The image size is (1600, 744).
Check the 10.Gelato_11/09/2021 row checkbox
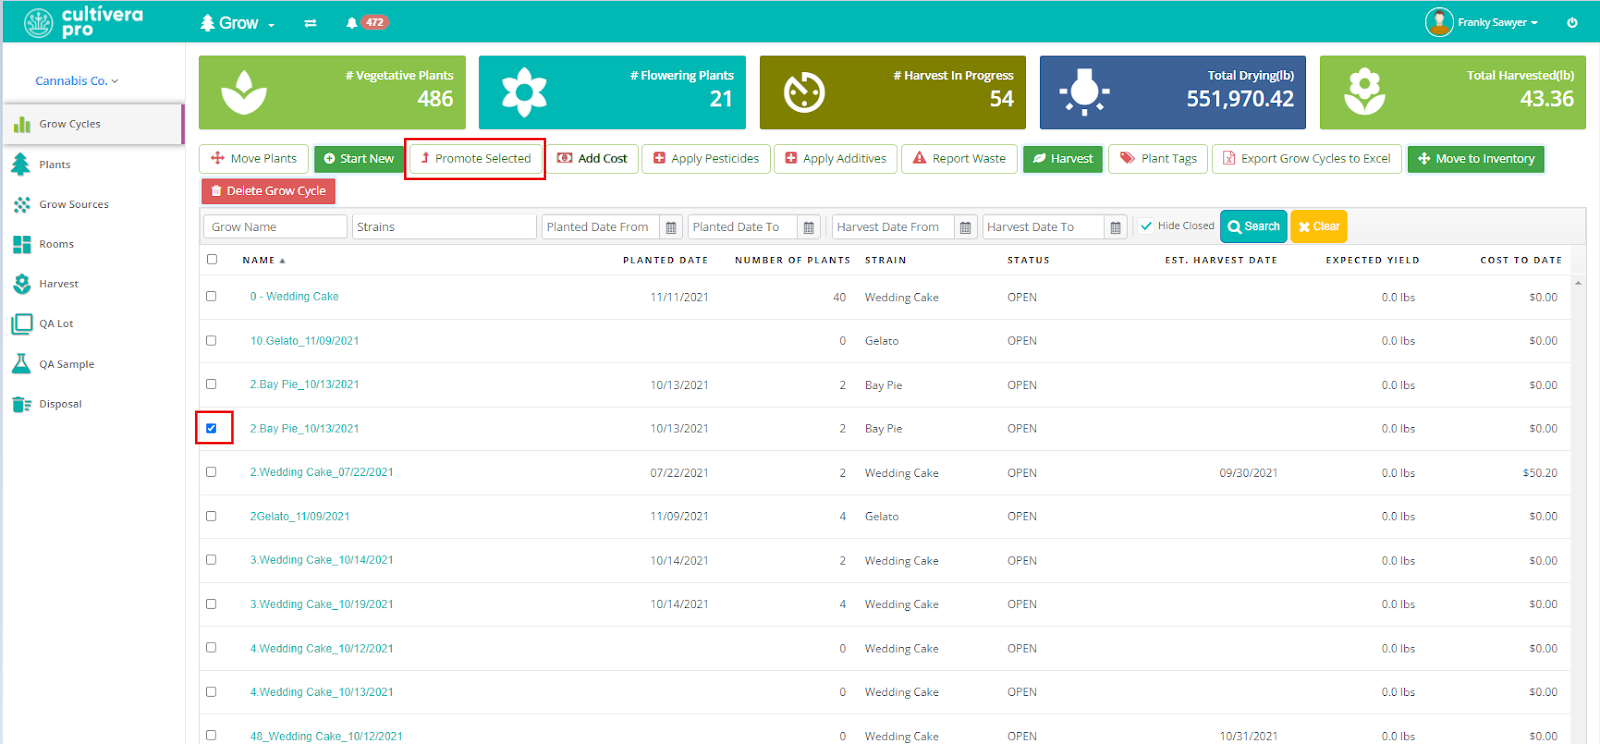tap(211, 340)
